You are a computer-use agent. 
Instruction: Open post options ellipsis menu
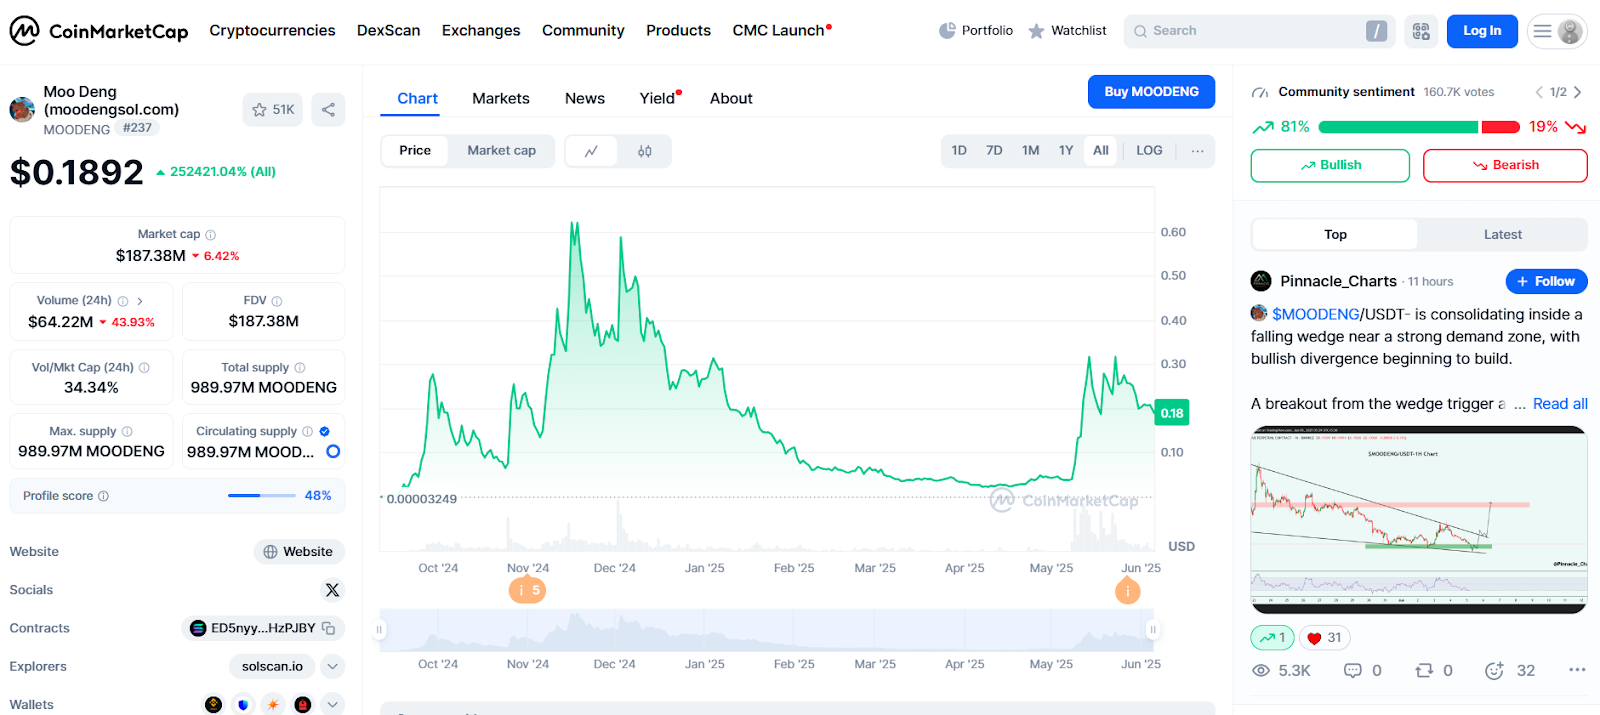tap(1577, 670)
